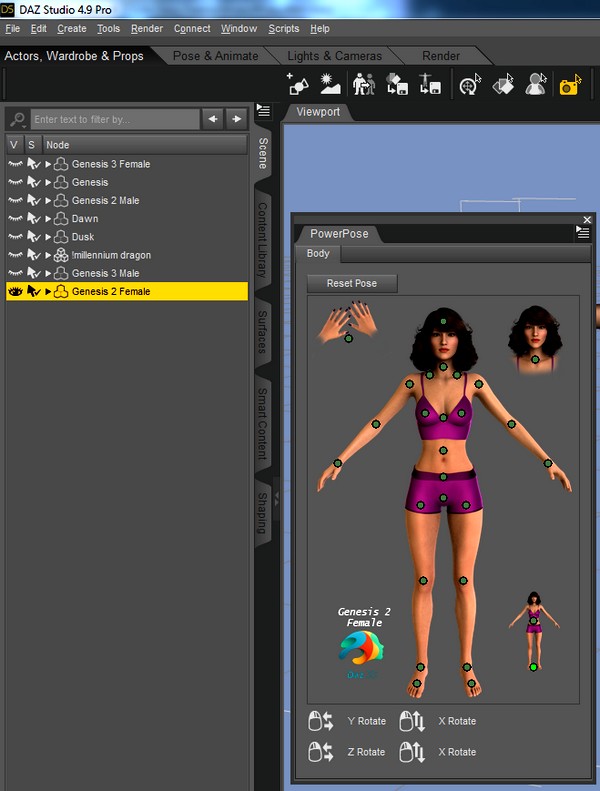Viewport: 600px width, 791px height.
Task: Click the abdomen control point on figure
Action: click(x=443, y=450)
